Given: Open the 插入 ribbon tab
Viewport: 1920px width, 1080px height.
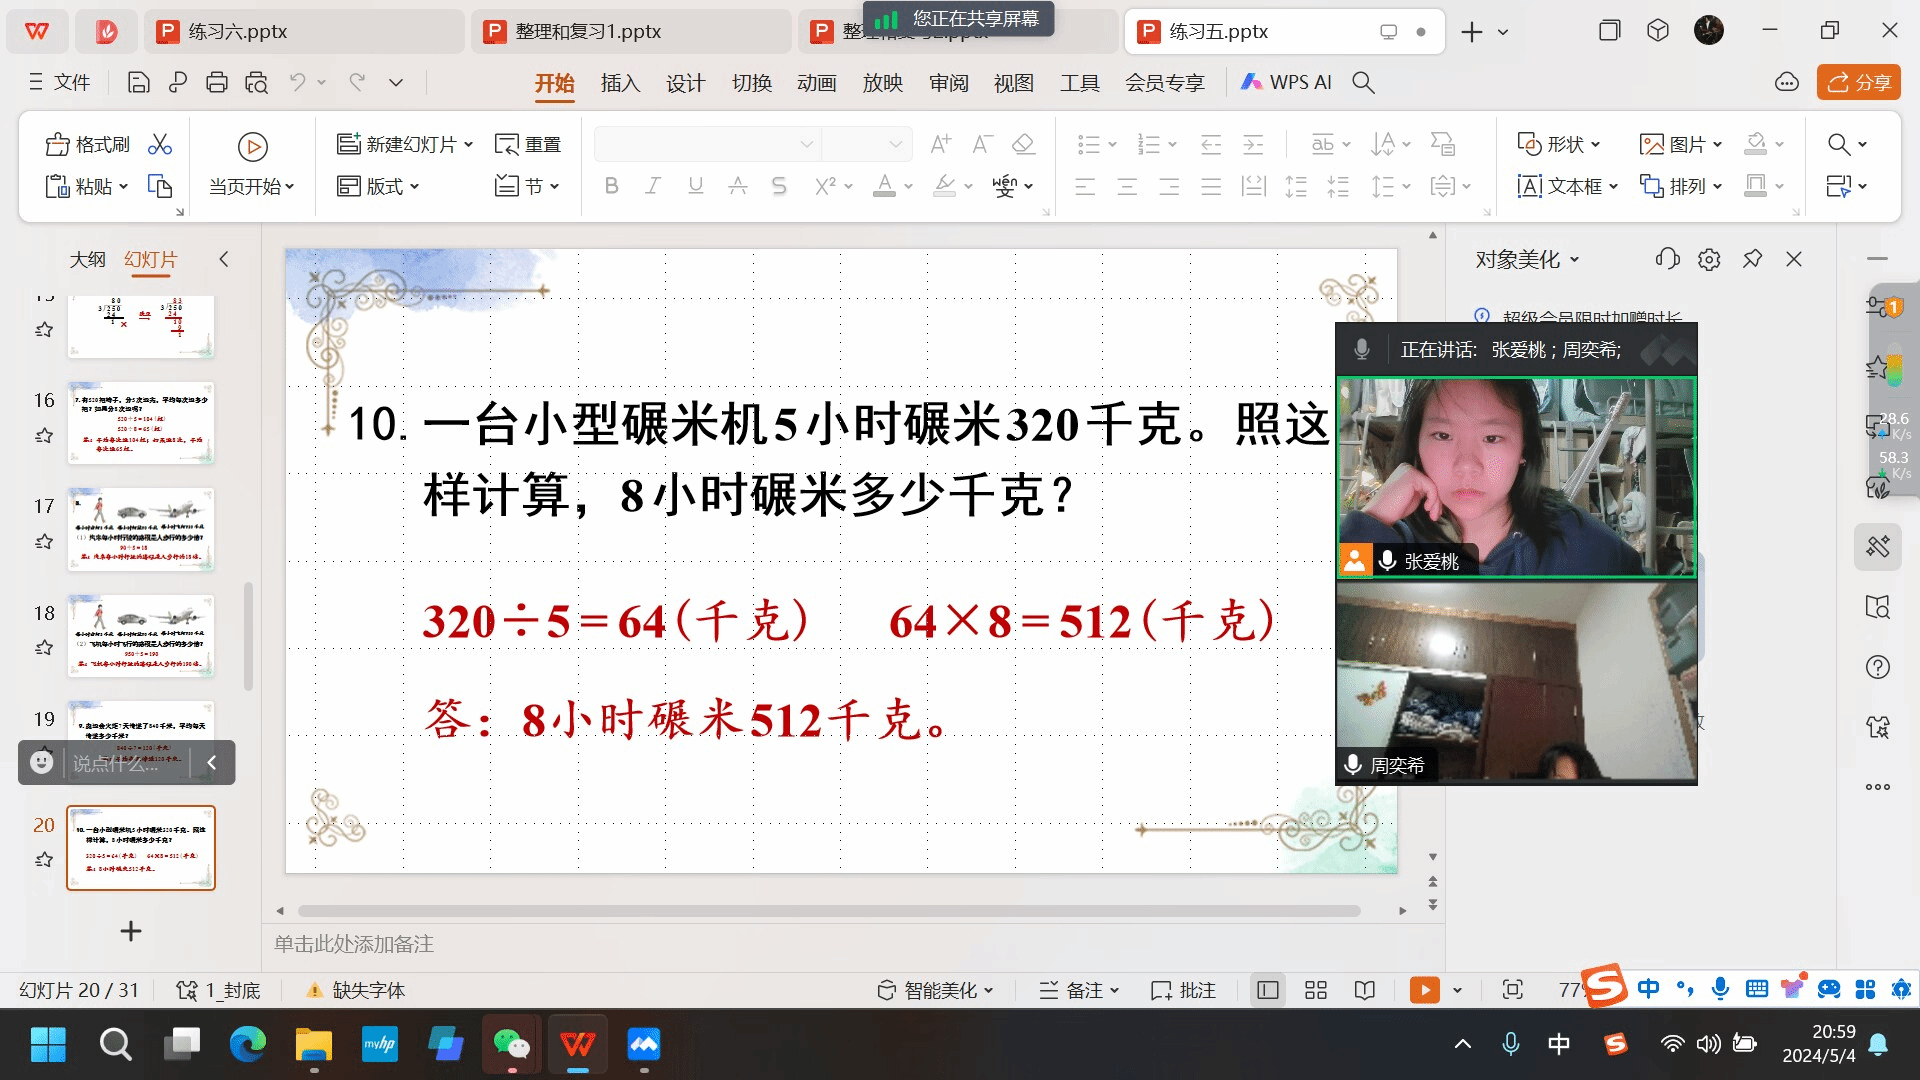Looking at the screenshot, I should pos(620,83).
